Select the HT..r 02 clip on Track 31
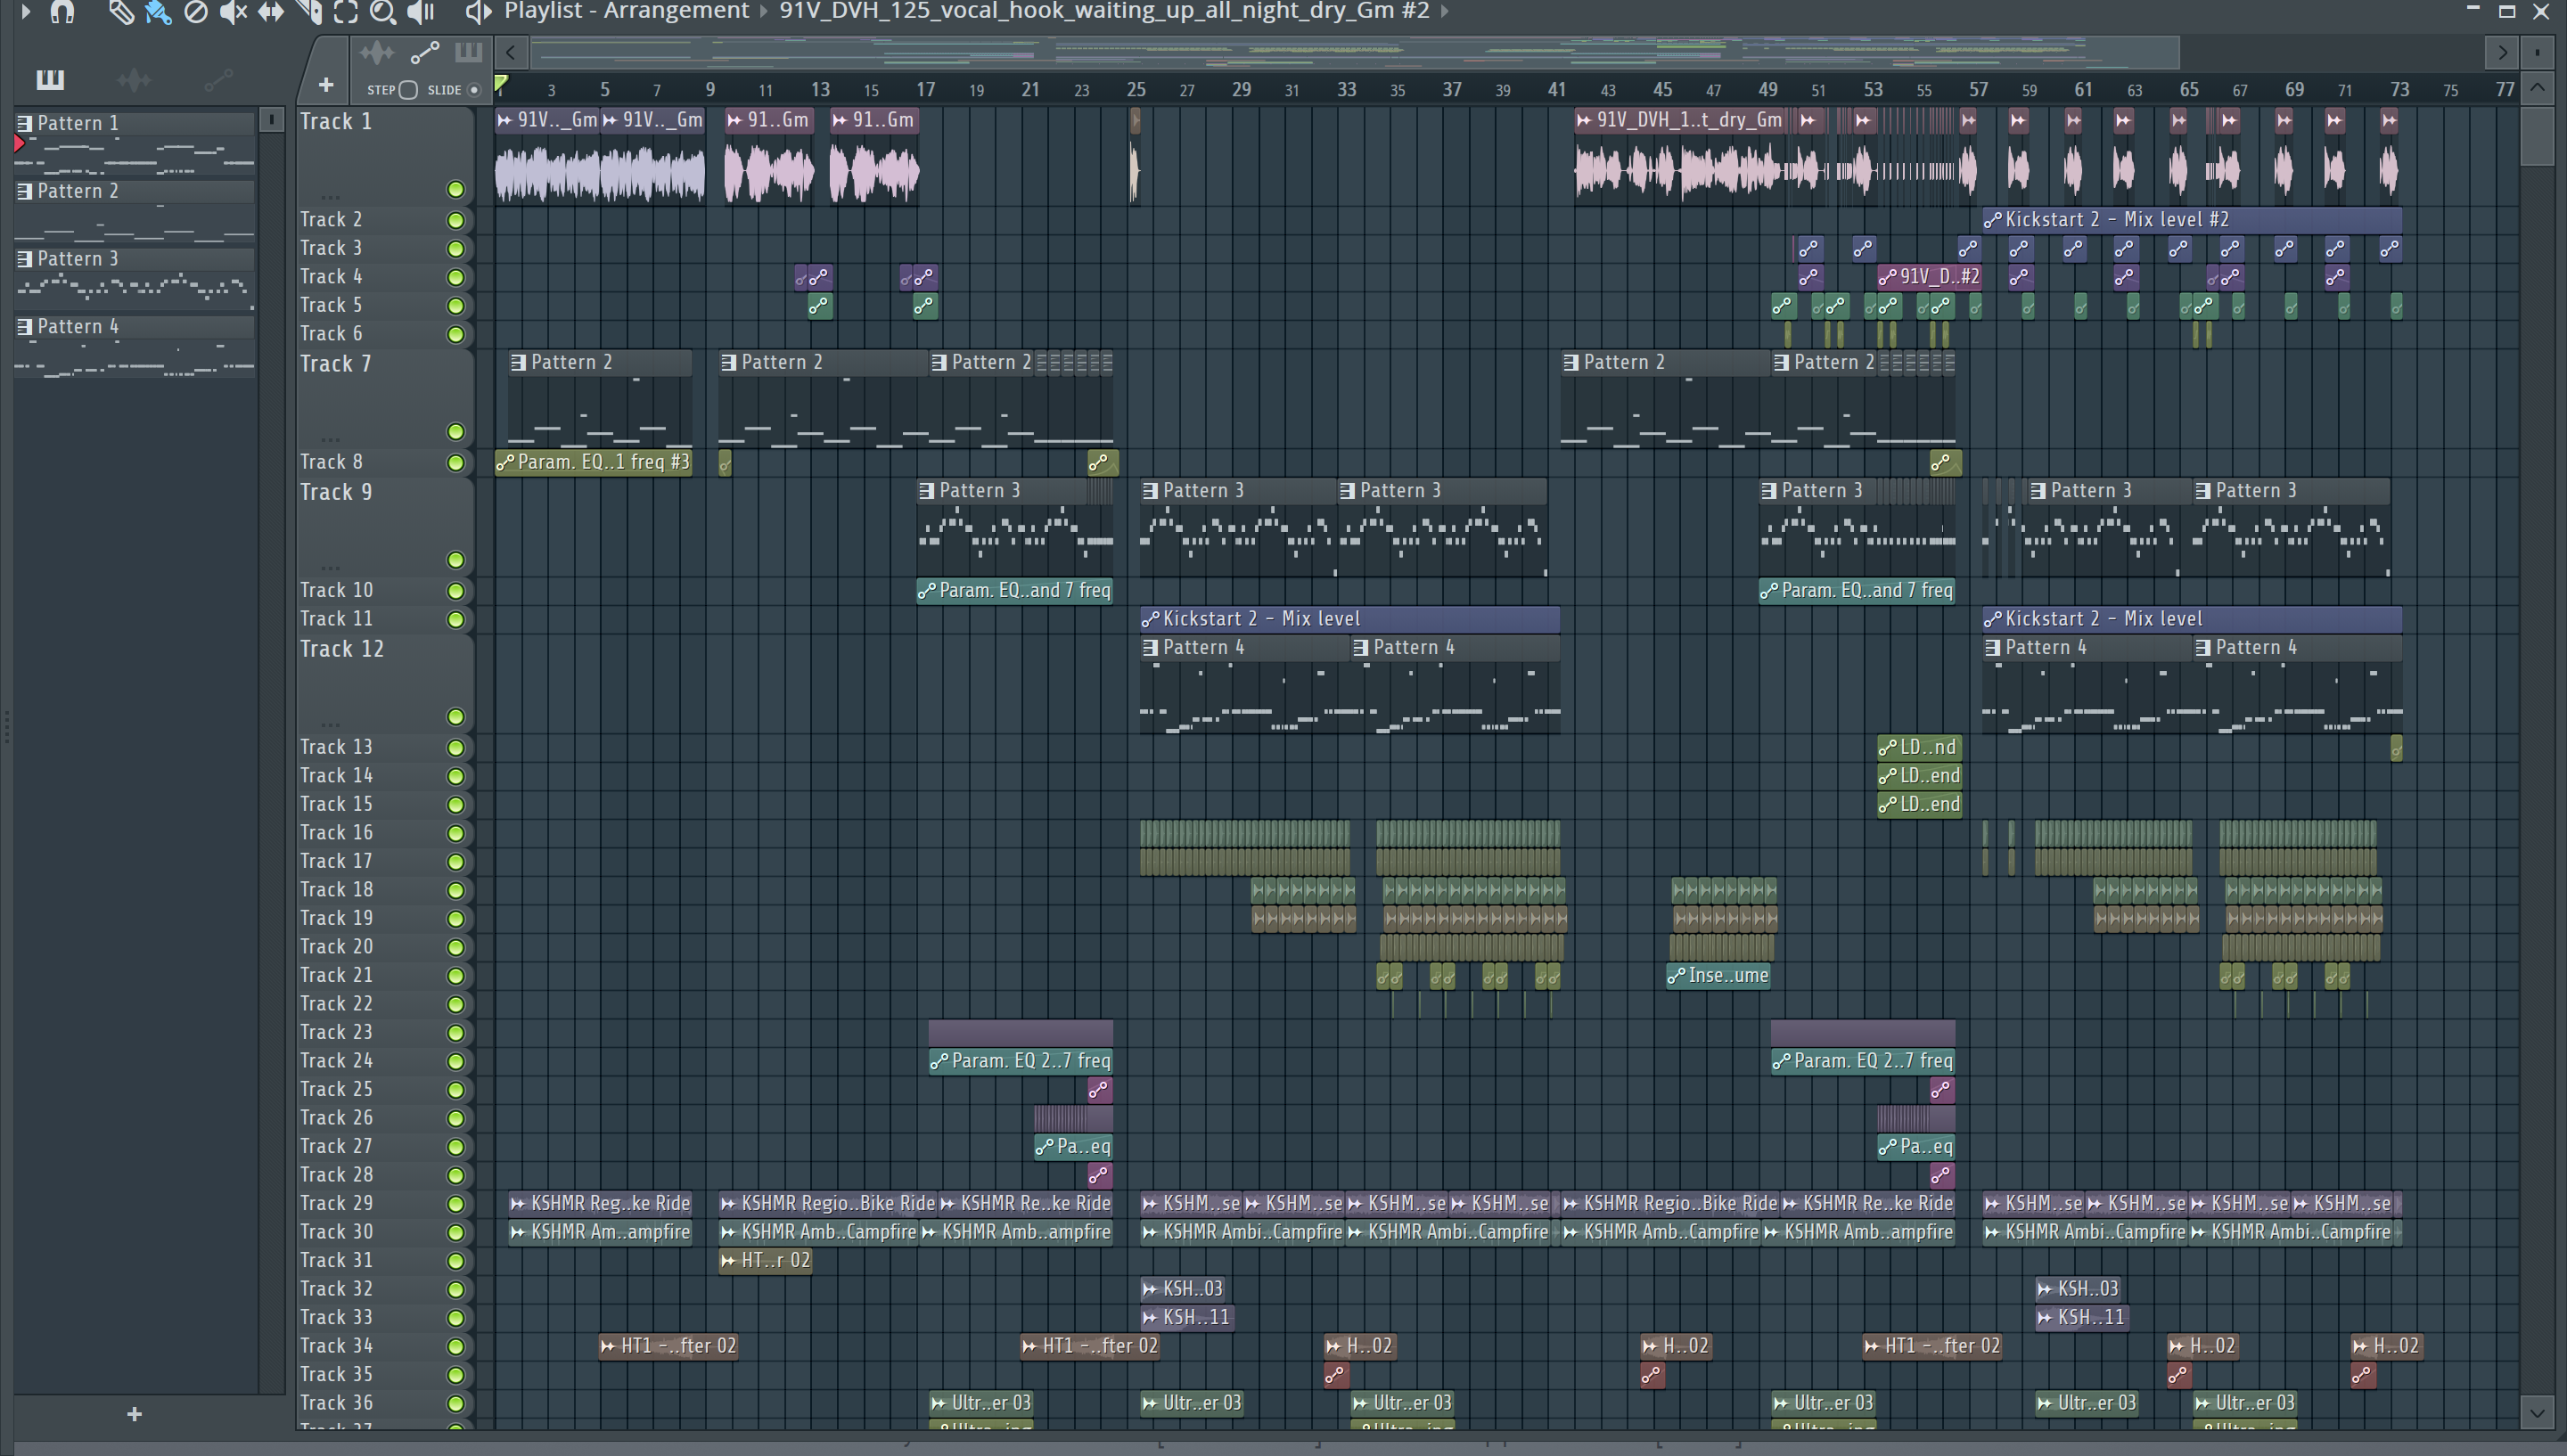This screenshot has width=2567, height=1456. tap(766, 1261)
